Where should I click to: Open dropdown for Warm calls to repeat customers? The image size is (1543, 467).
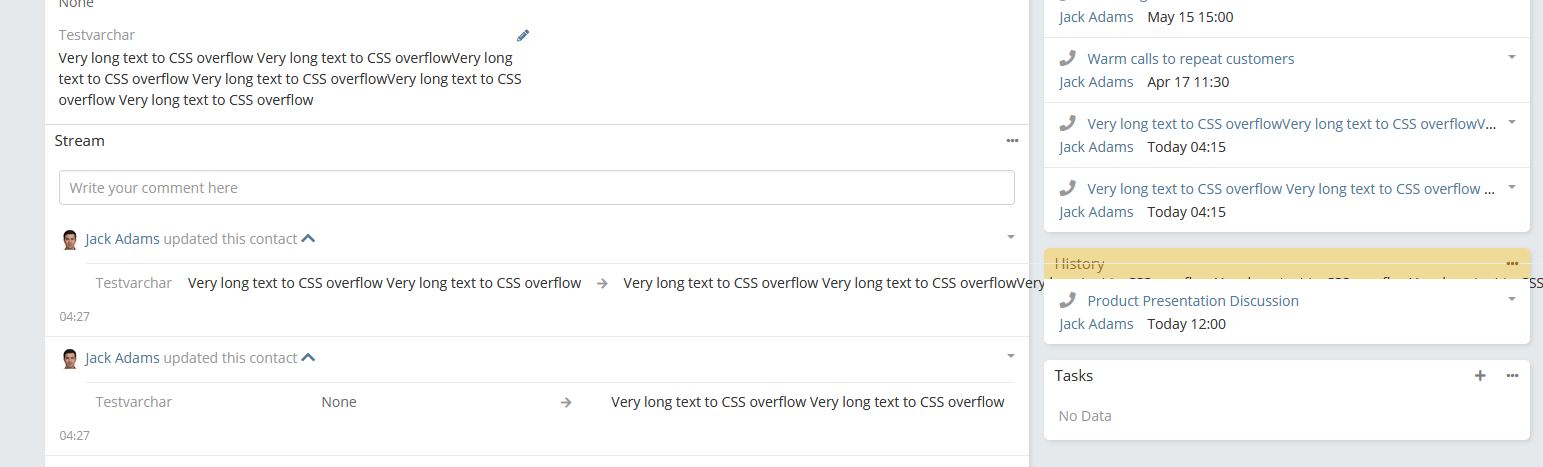click(x=1512, y=57)
